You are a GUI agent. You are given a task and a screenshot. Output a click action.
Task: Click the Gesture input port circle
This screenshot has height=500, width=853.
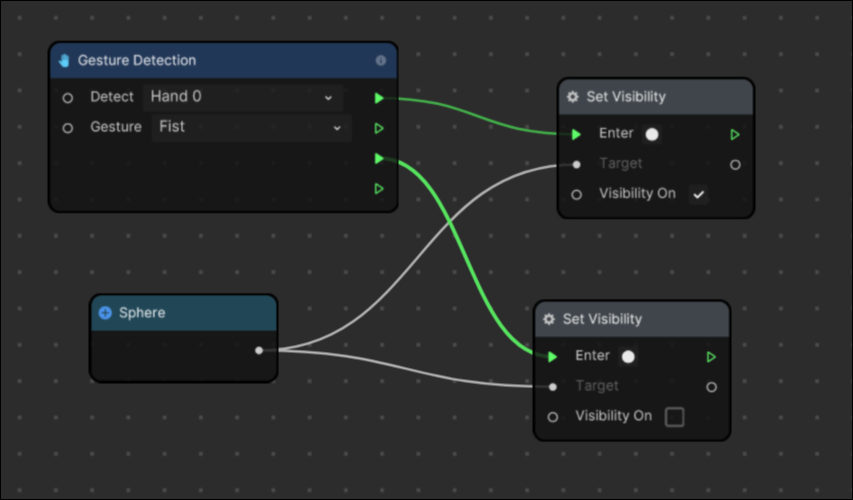(x=67, y=128)
